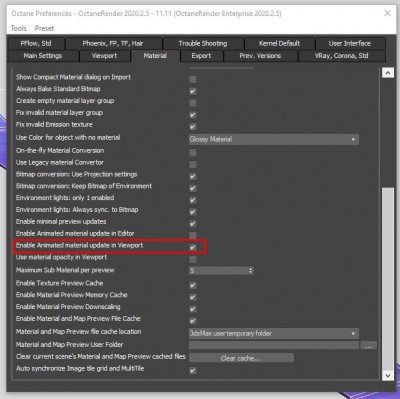Switch to the Viewport tab
Viewport: 400px width, 399px height.
[x=104, y=56]
